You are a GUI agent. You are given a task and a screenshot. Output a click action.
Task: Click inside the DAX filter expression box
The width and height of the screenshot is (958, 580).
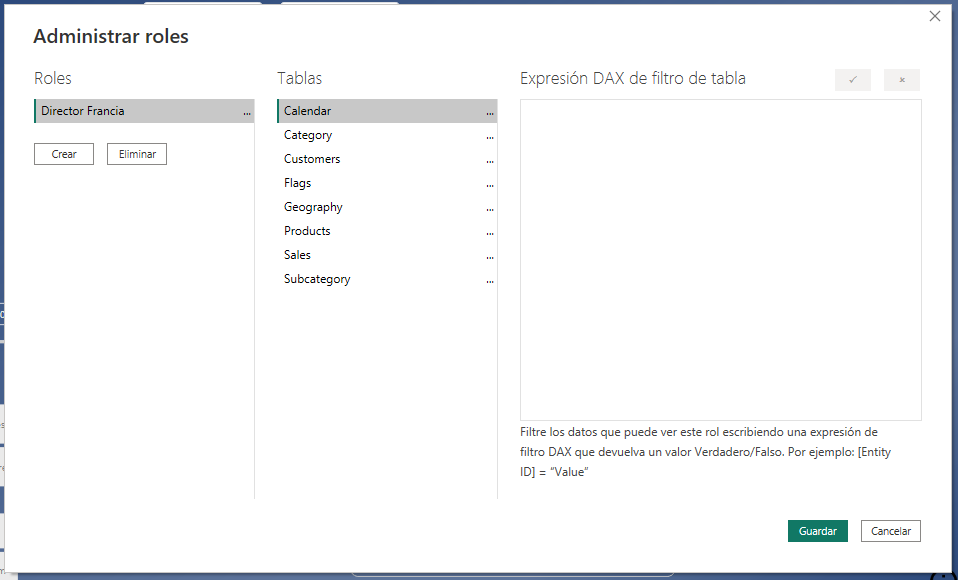pos(720,259)
